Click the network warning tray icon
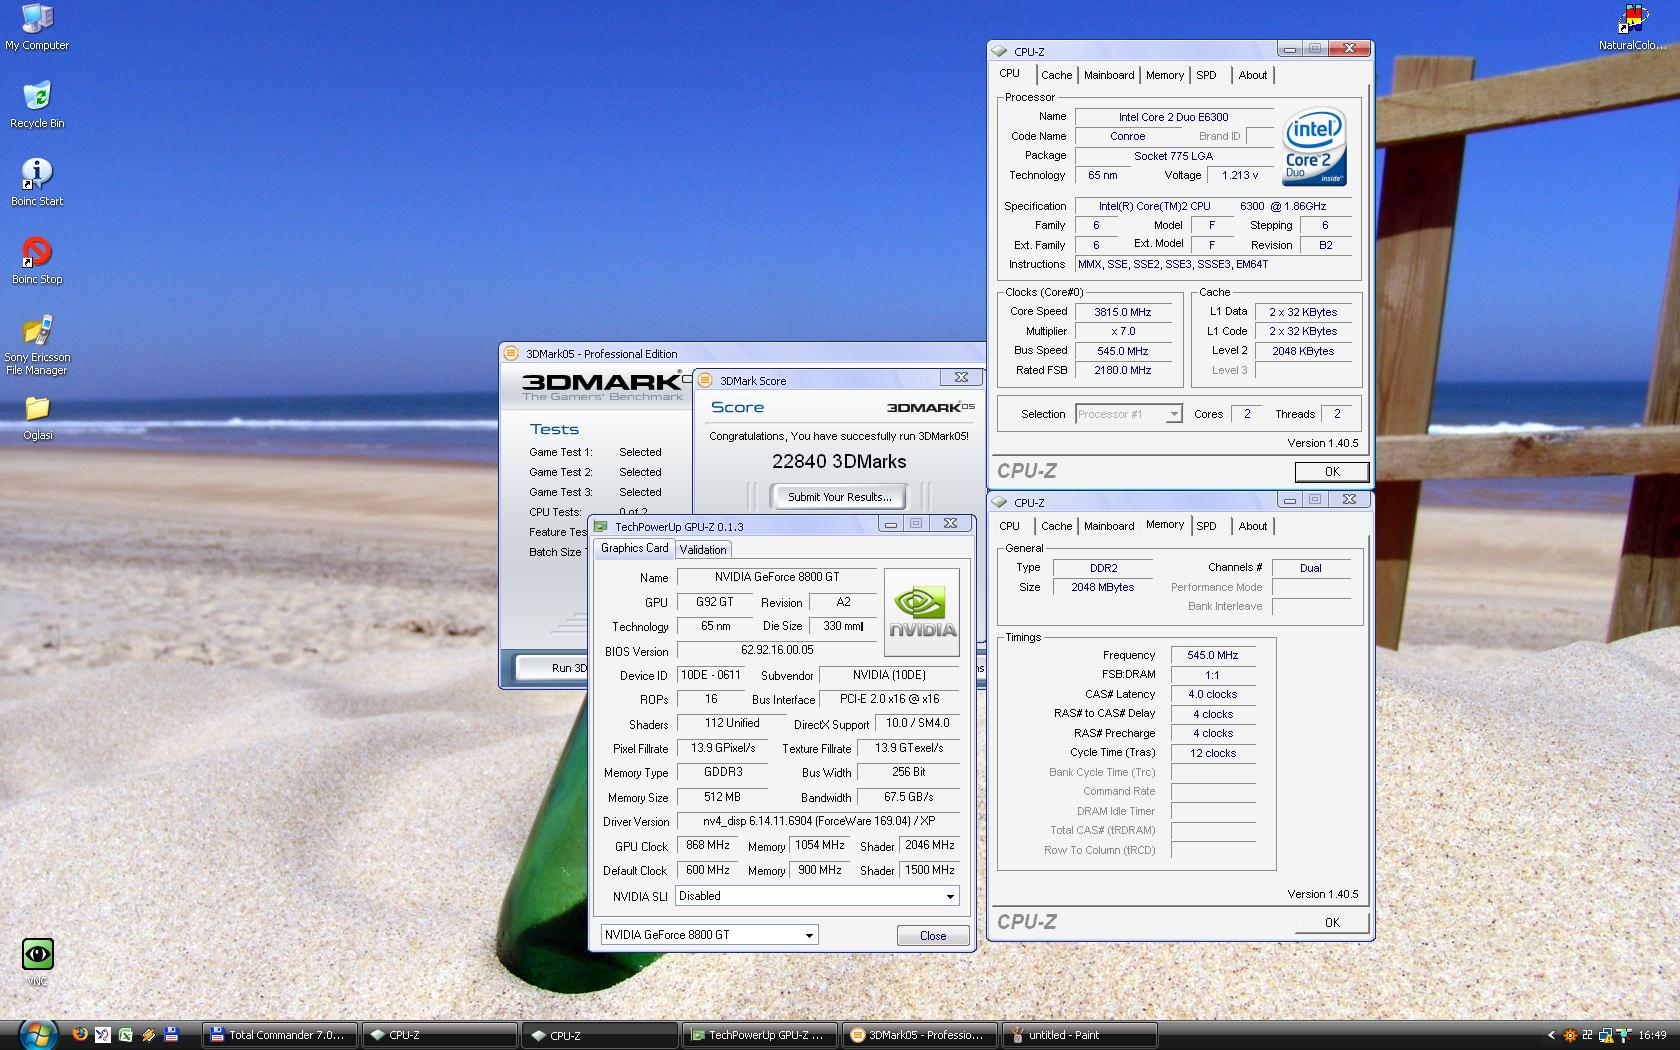 point(1605,1035)
